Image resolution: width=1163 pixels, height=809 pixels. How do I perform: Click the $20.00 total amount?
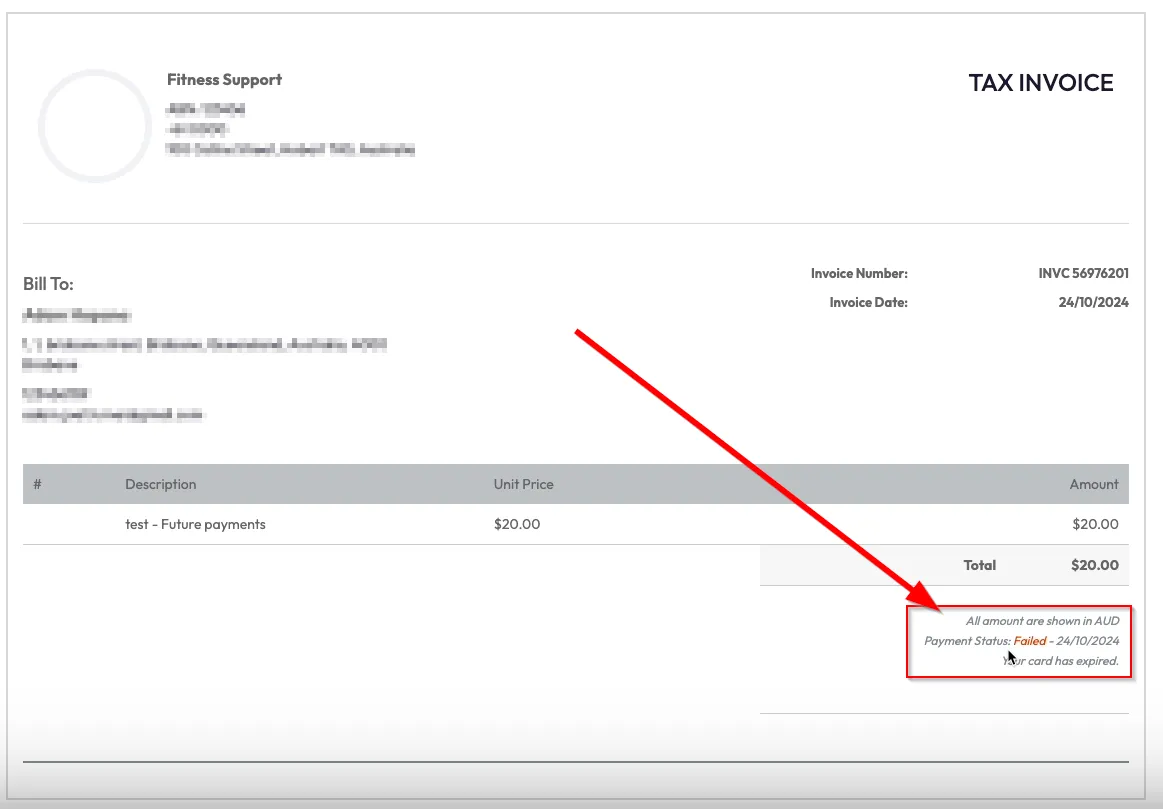pos(1094,565)
